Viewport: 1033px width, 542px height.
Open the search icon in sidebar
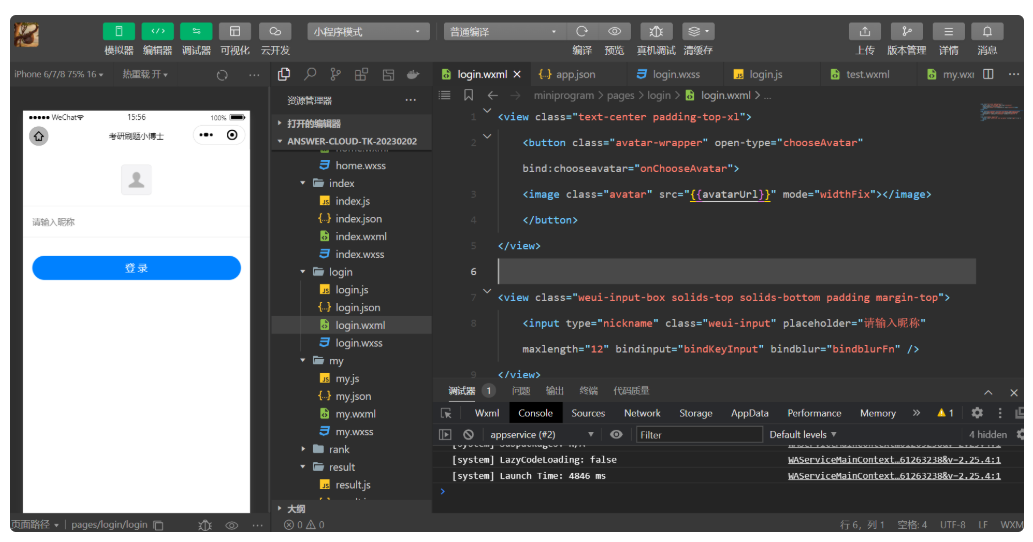click(310, 74)
